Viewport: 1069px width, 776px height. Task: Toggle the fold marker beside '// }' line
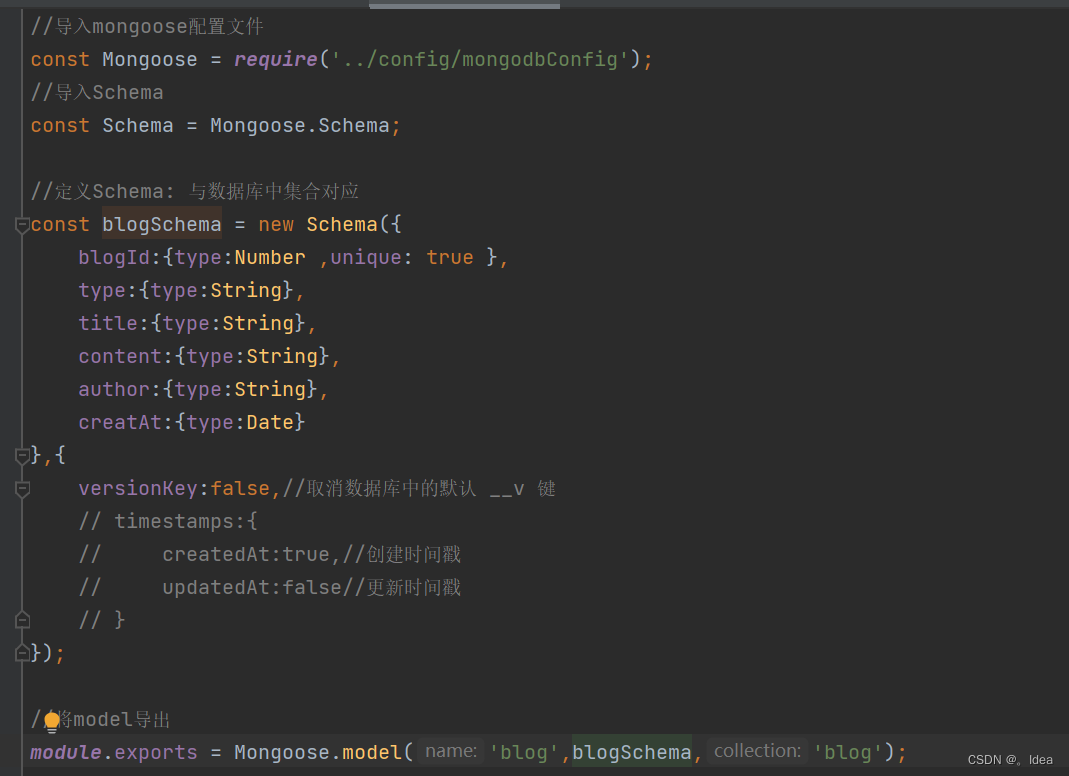click(x=22, y=620)
